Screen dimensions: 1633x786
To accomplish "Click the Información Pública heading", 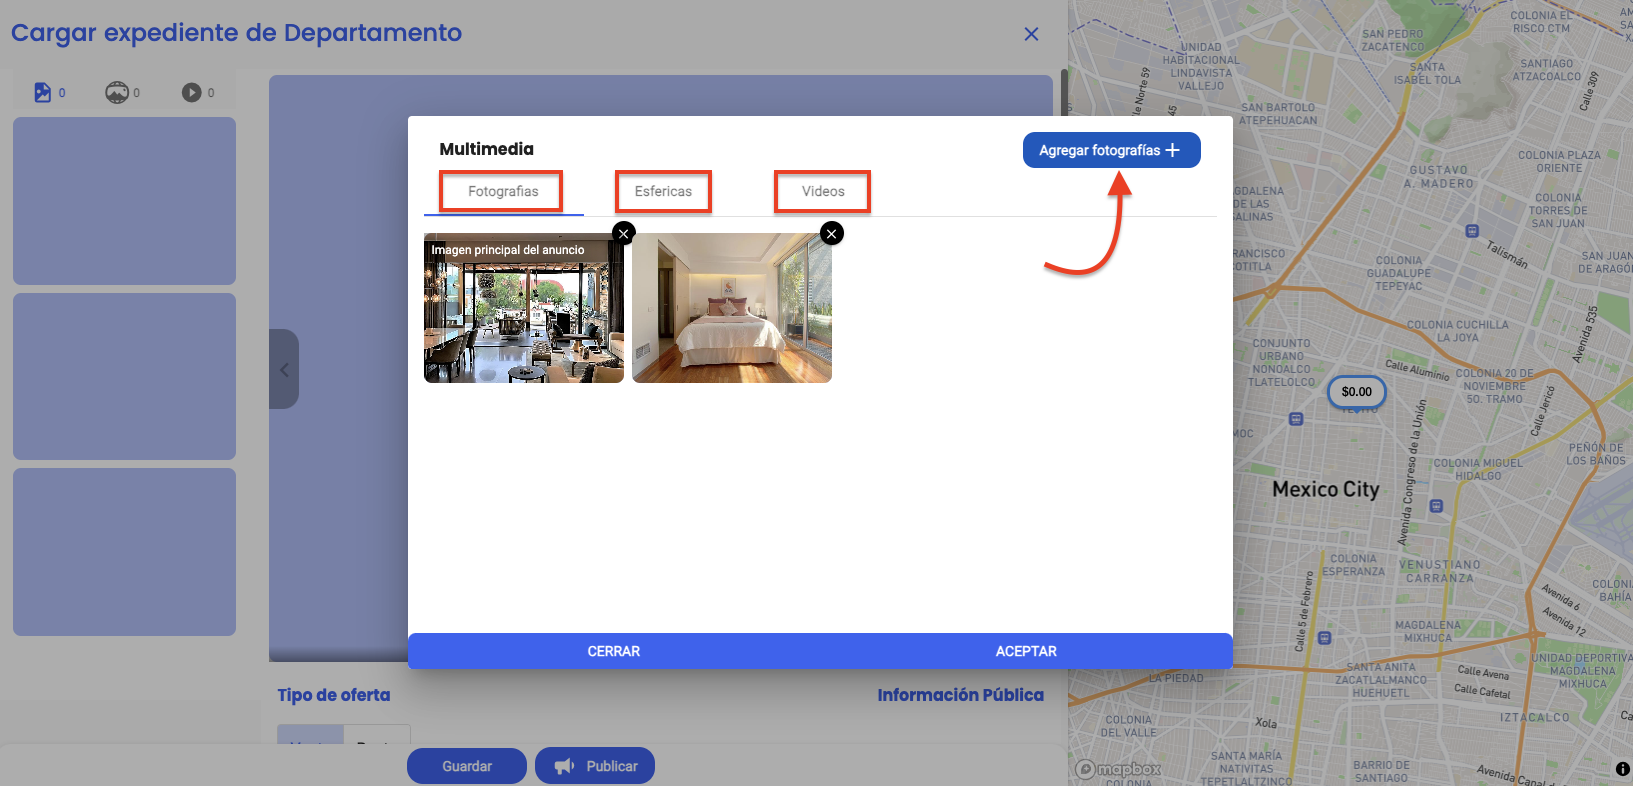I will [x=960, y=695].
